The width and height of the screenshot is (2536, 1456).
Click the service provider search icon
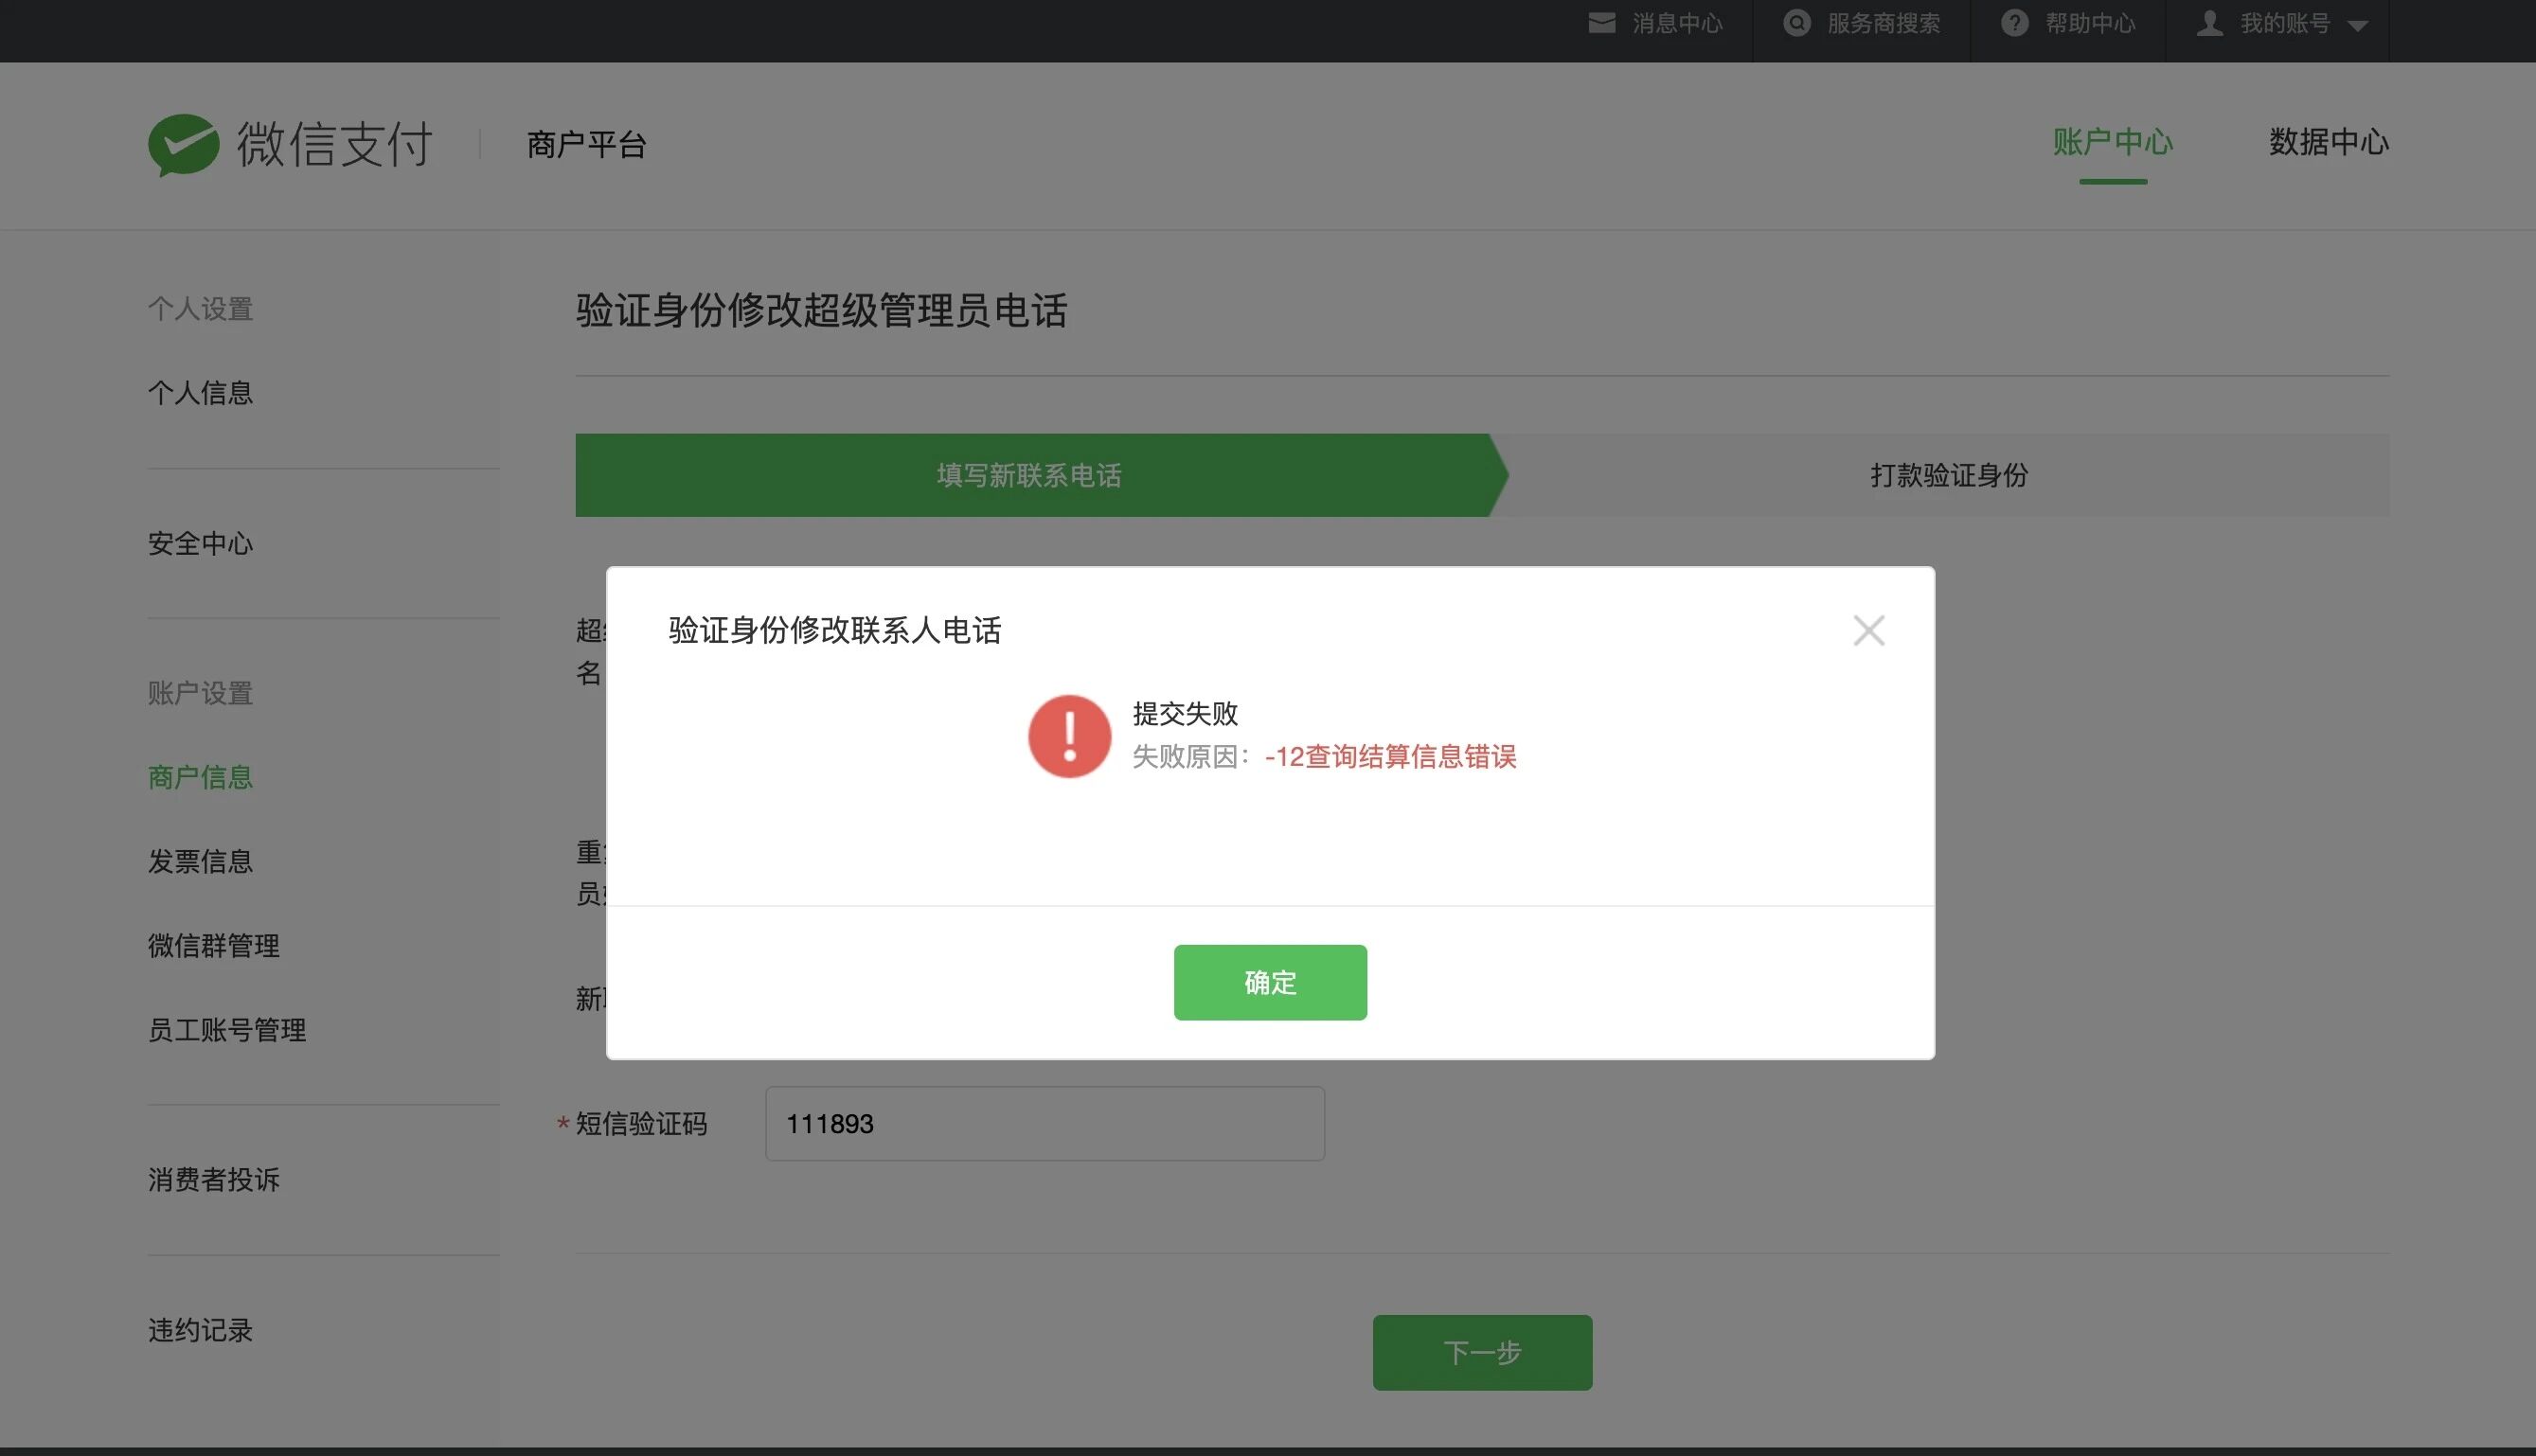click(1796, 23)
